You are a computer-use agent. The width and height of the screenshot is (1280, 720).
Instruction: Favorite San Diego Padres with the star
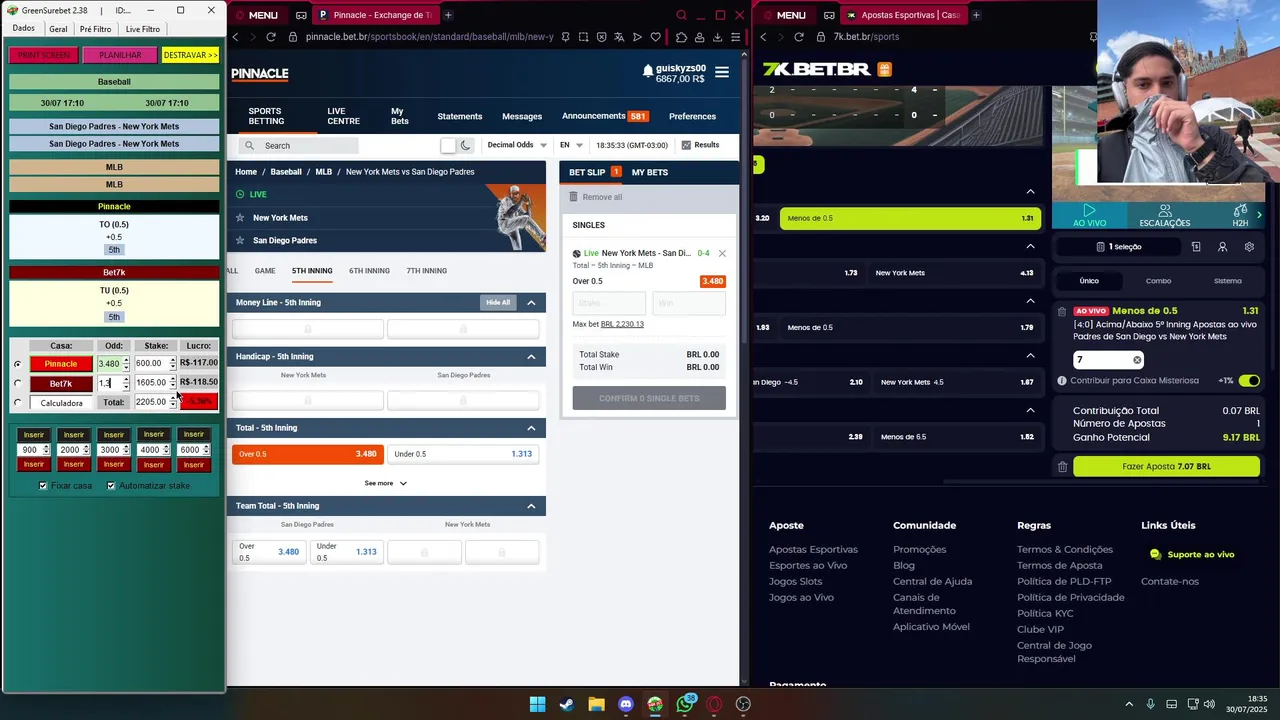240,240
